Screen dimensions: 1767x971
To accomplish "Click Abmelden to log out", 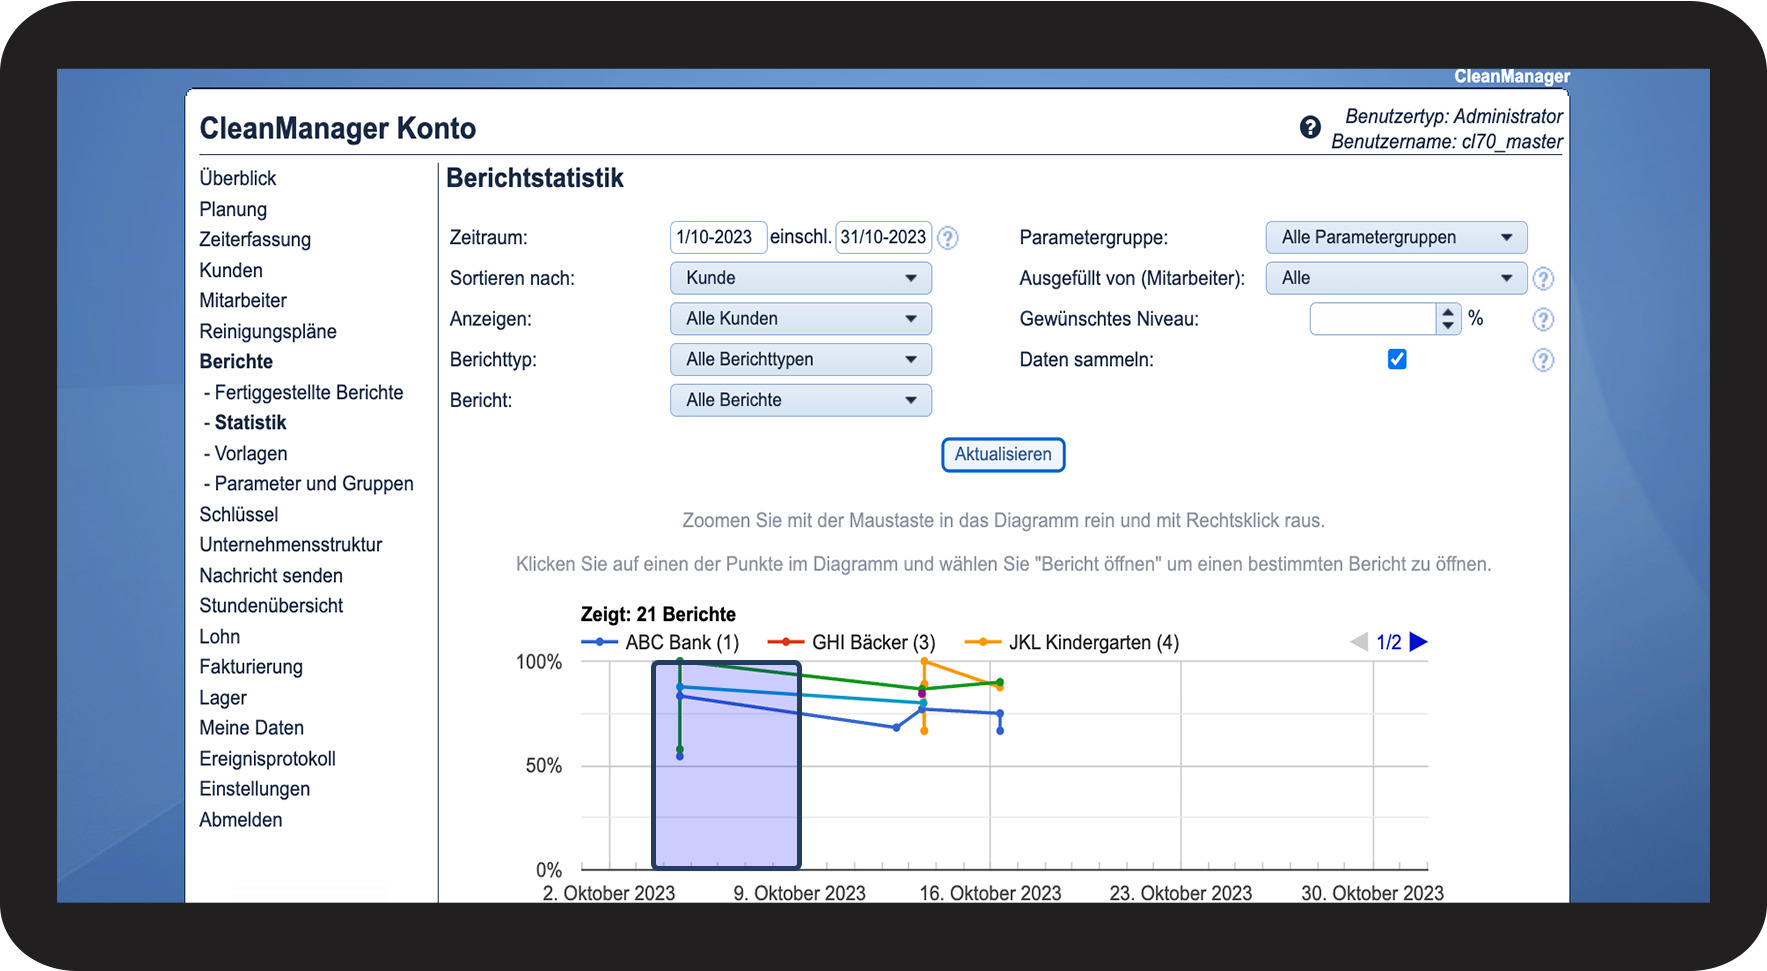I will click(241, 819).
